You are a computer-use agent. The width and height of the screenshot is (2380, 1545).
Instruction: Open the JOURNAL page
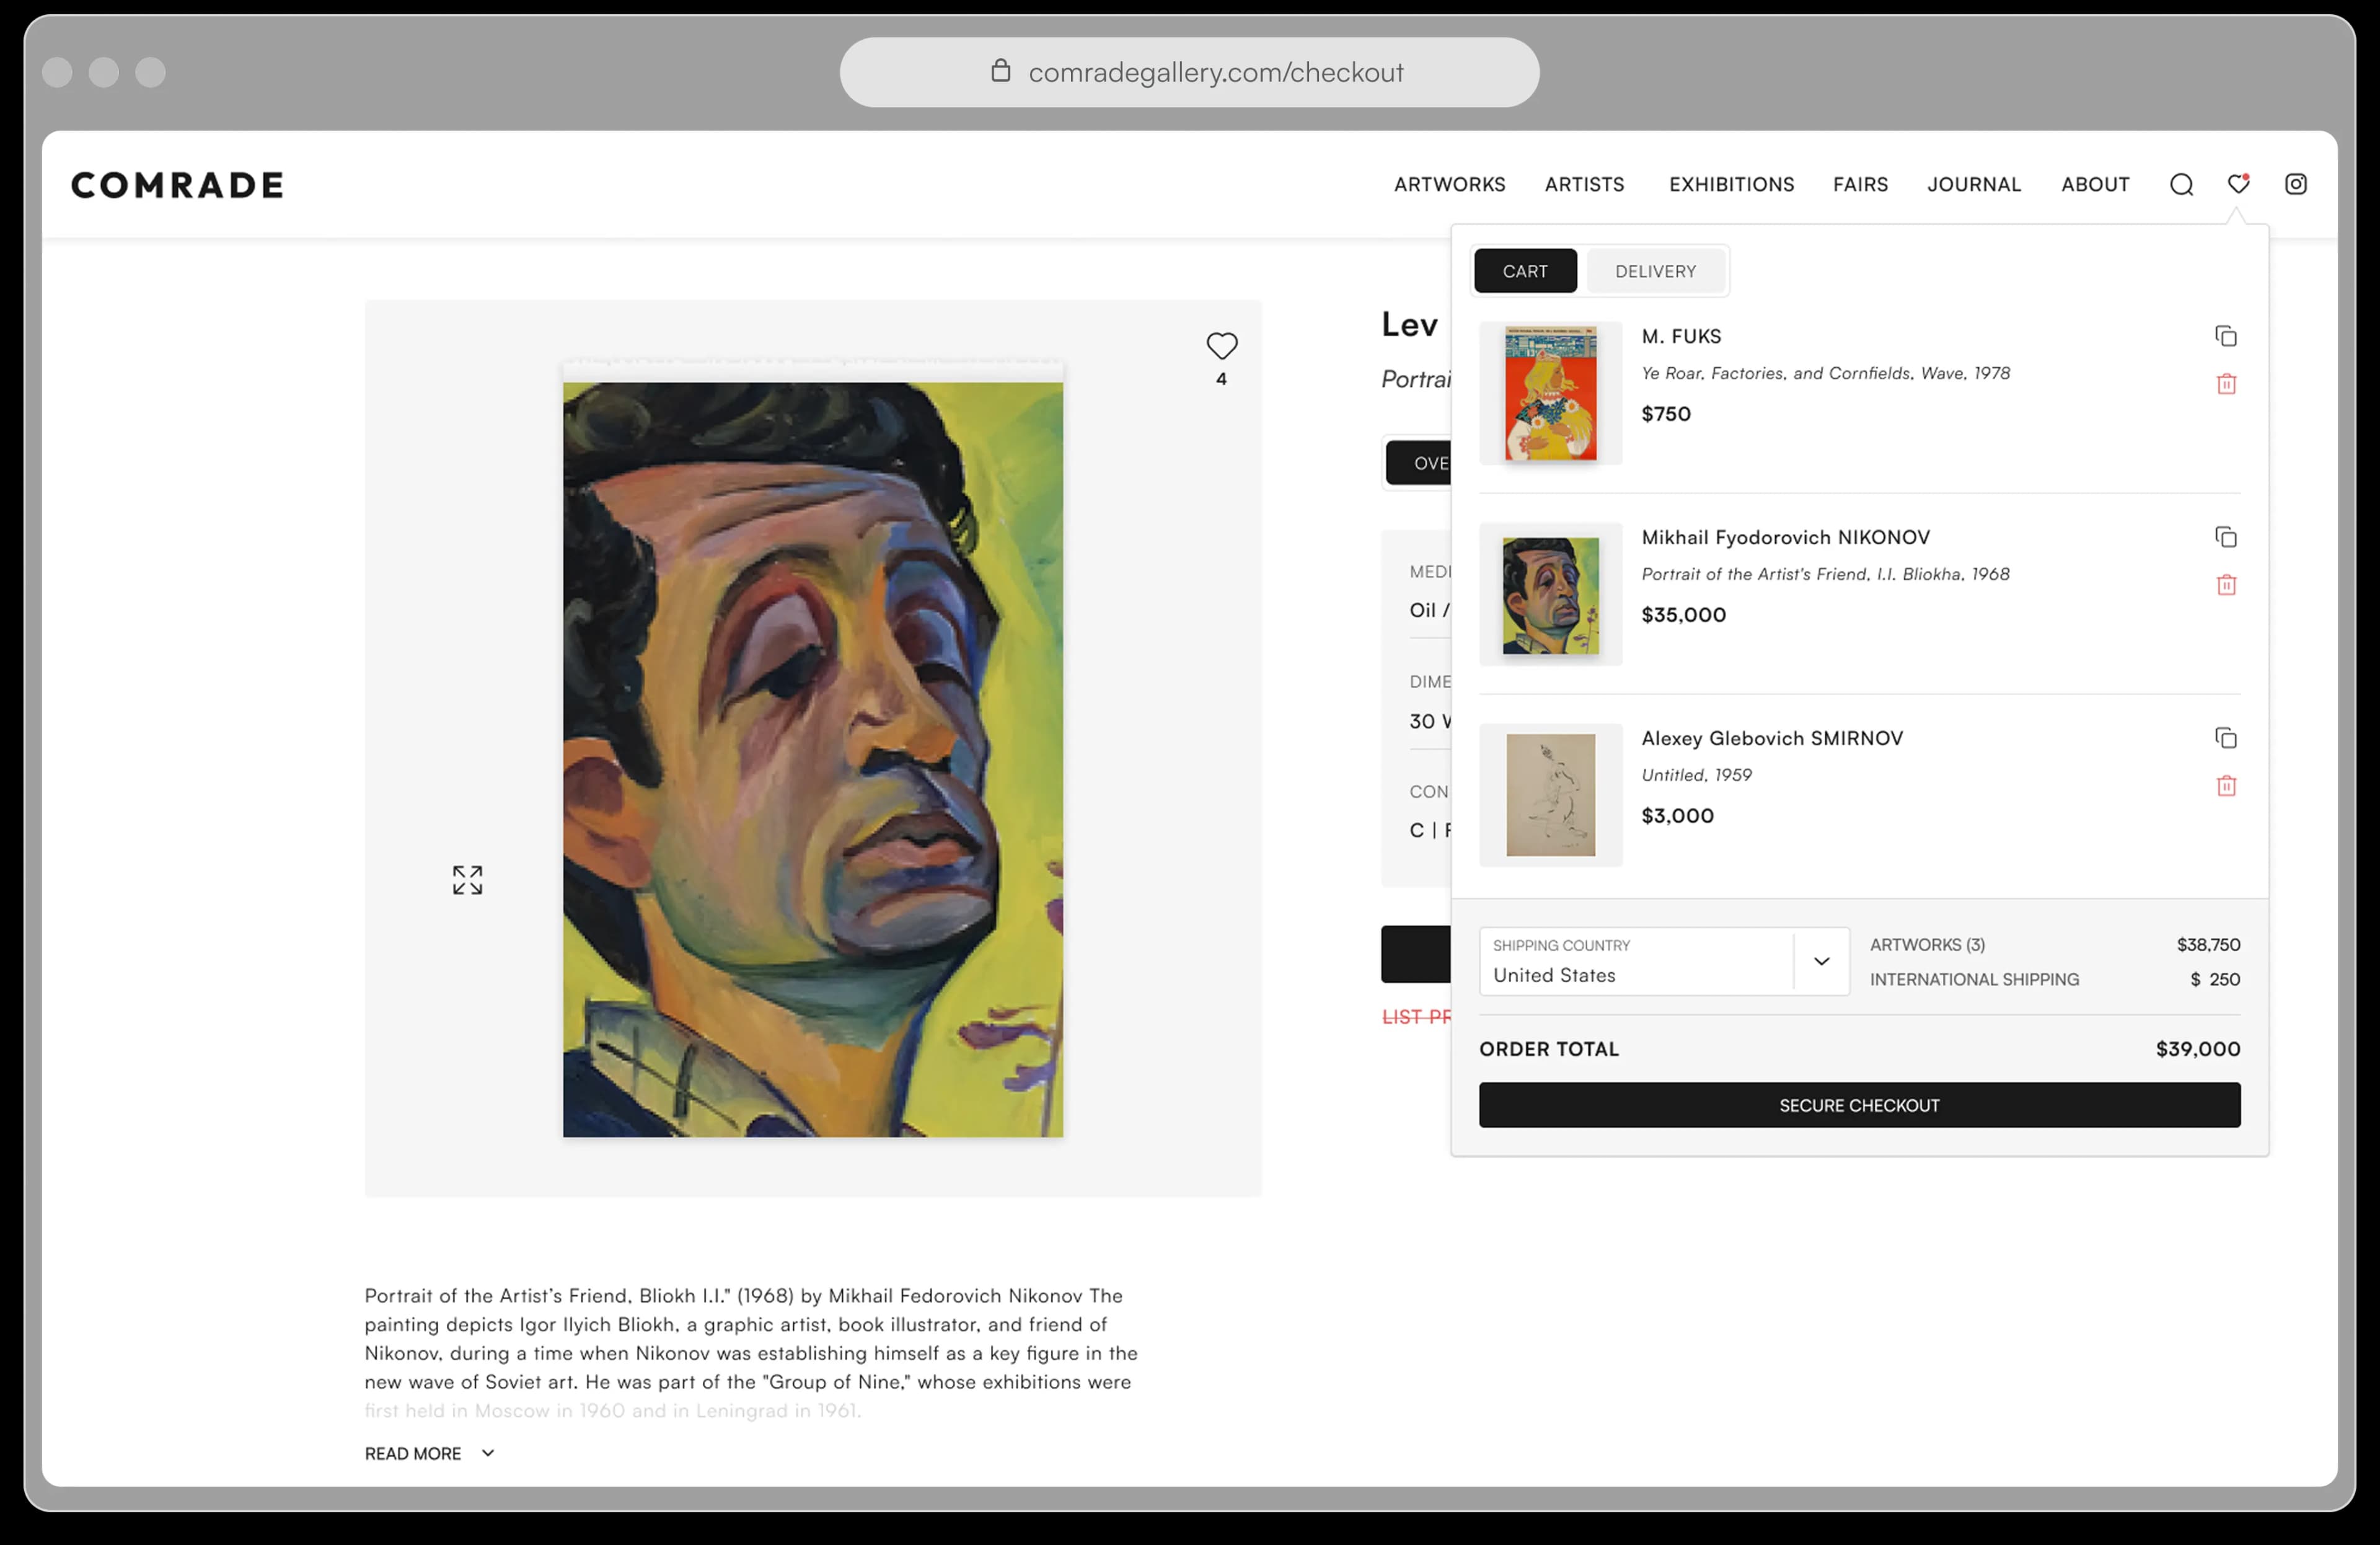coord(1974,184)
